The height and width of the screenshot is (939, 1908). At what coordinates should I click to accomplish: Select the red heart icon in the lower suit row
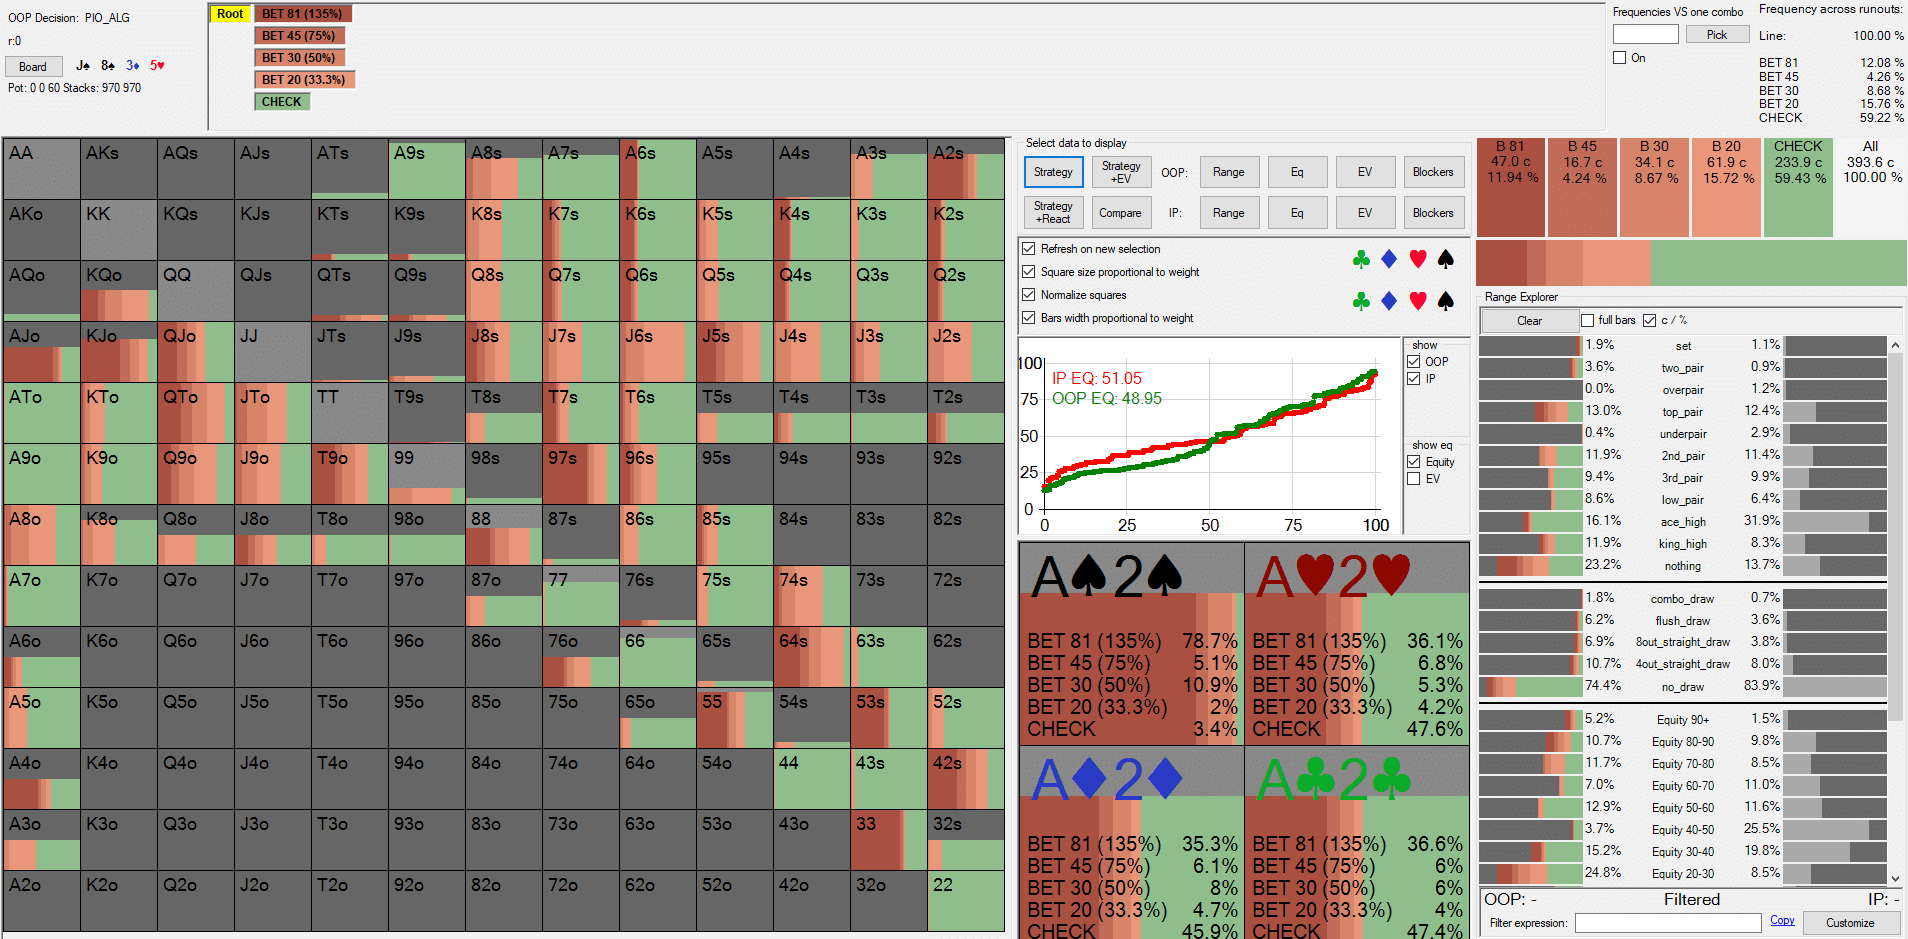click(x=1417, y=301)
